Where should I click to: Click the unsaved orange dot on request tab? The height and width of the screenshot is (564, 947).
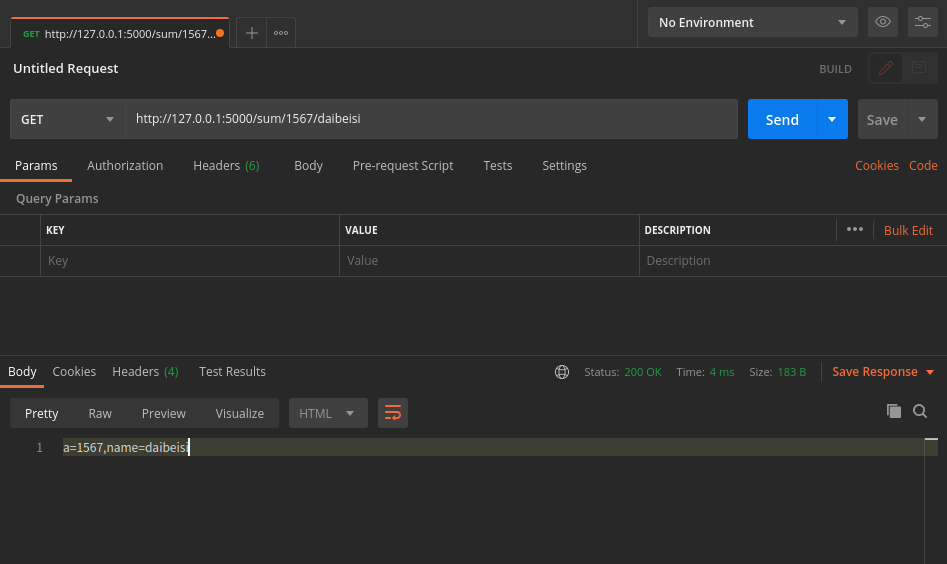coord(220,33)
